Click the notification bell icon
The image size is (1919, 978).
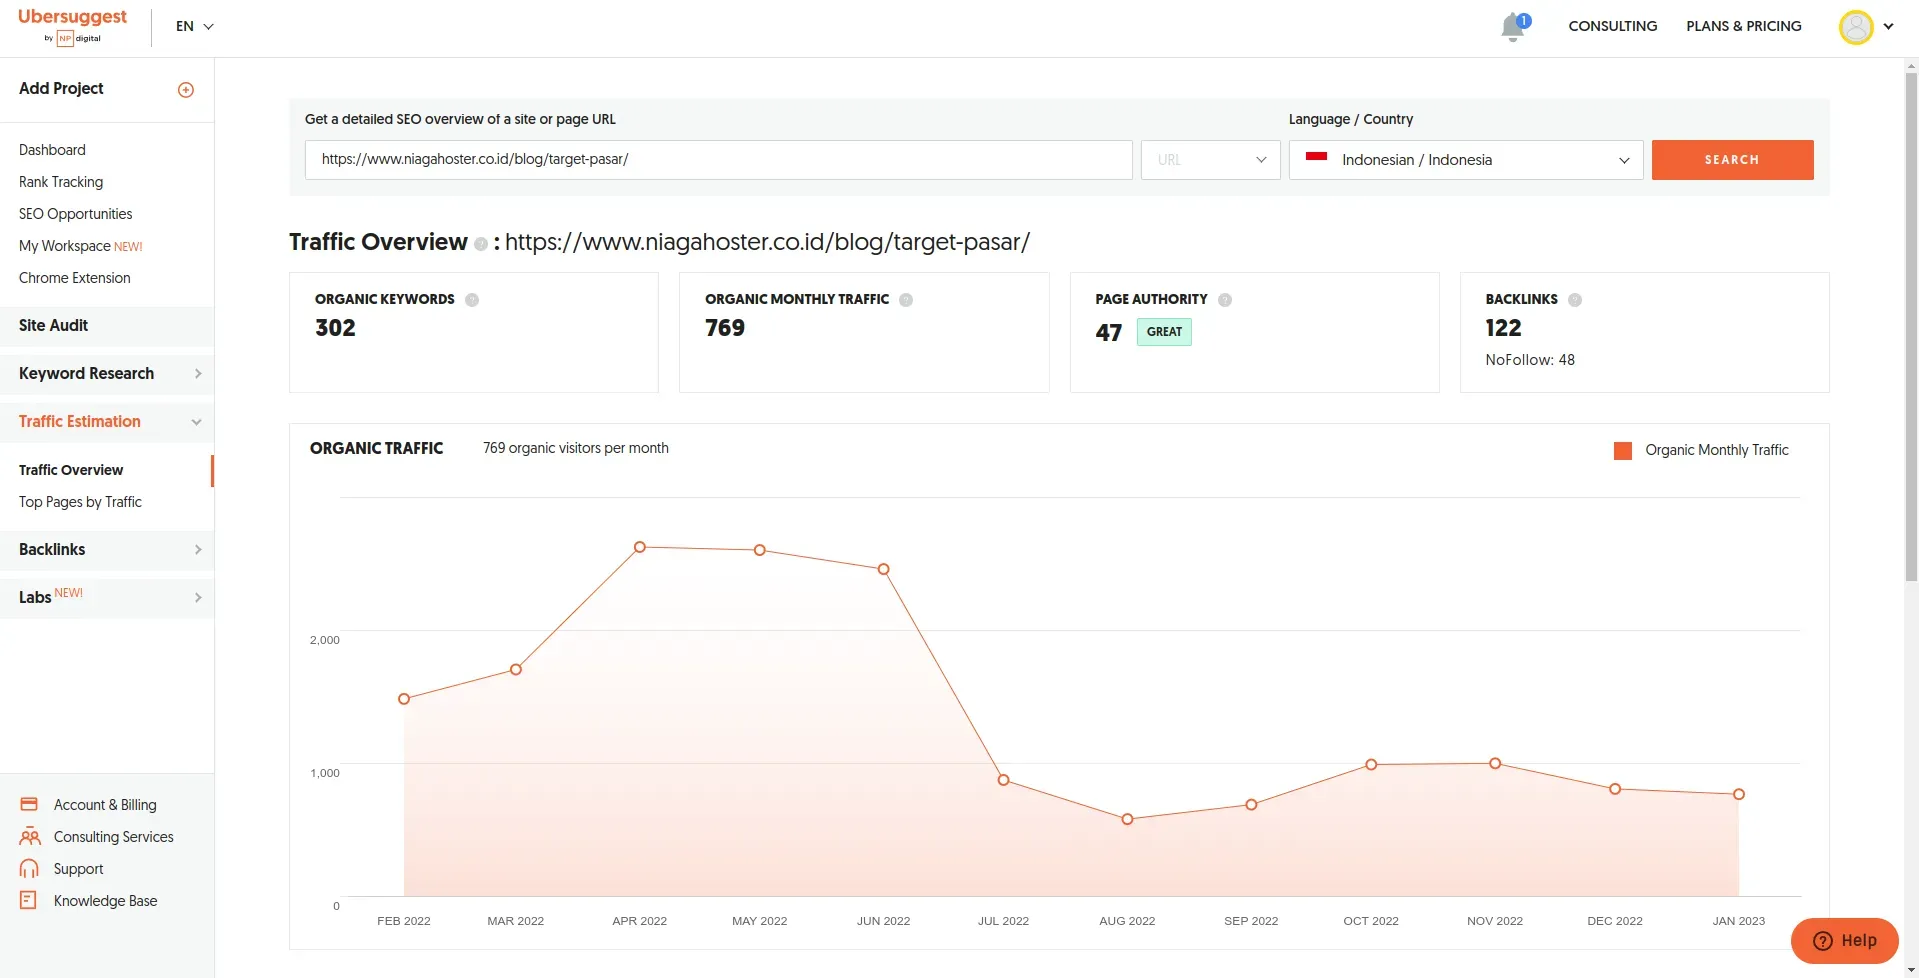click(x=1513, y=27)
